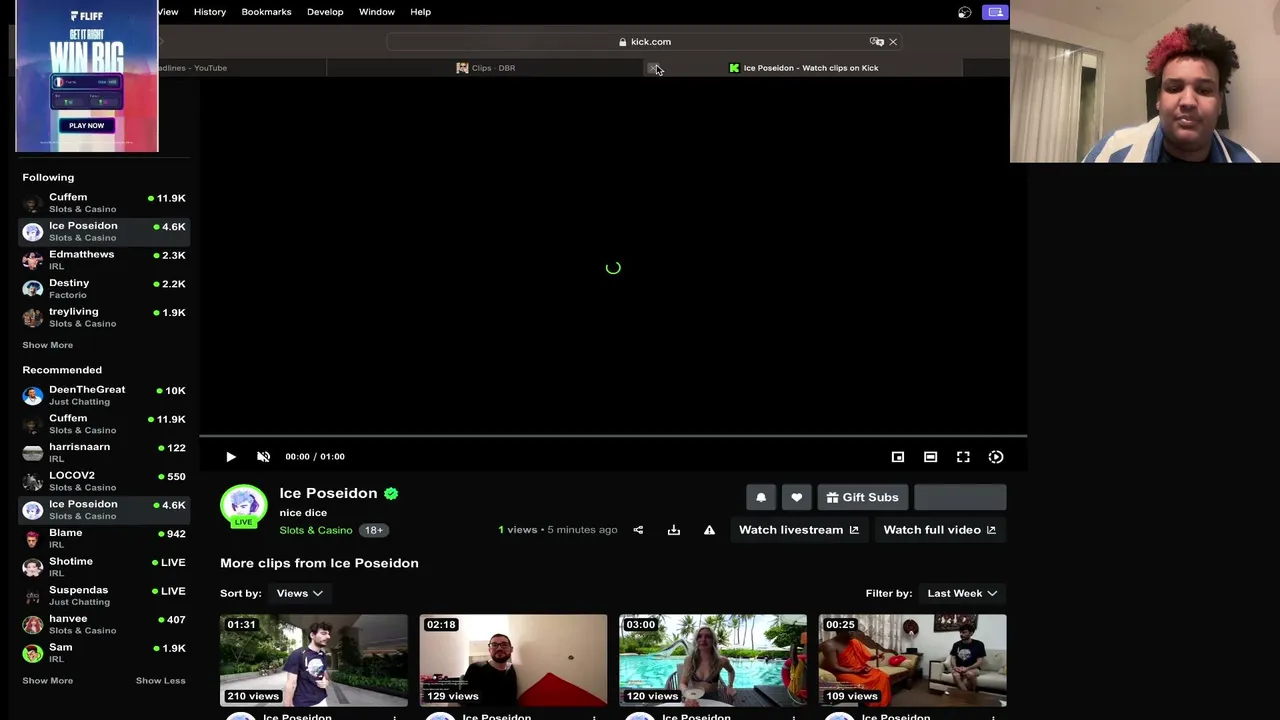
Task: Toggle notifications bell for Ice Poseidon
Action: tap(761, 497)
